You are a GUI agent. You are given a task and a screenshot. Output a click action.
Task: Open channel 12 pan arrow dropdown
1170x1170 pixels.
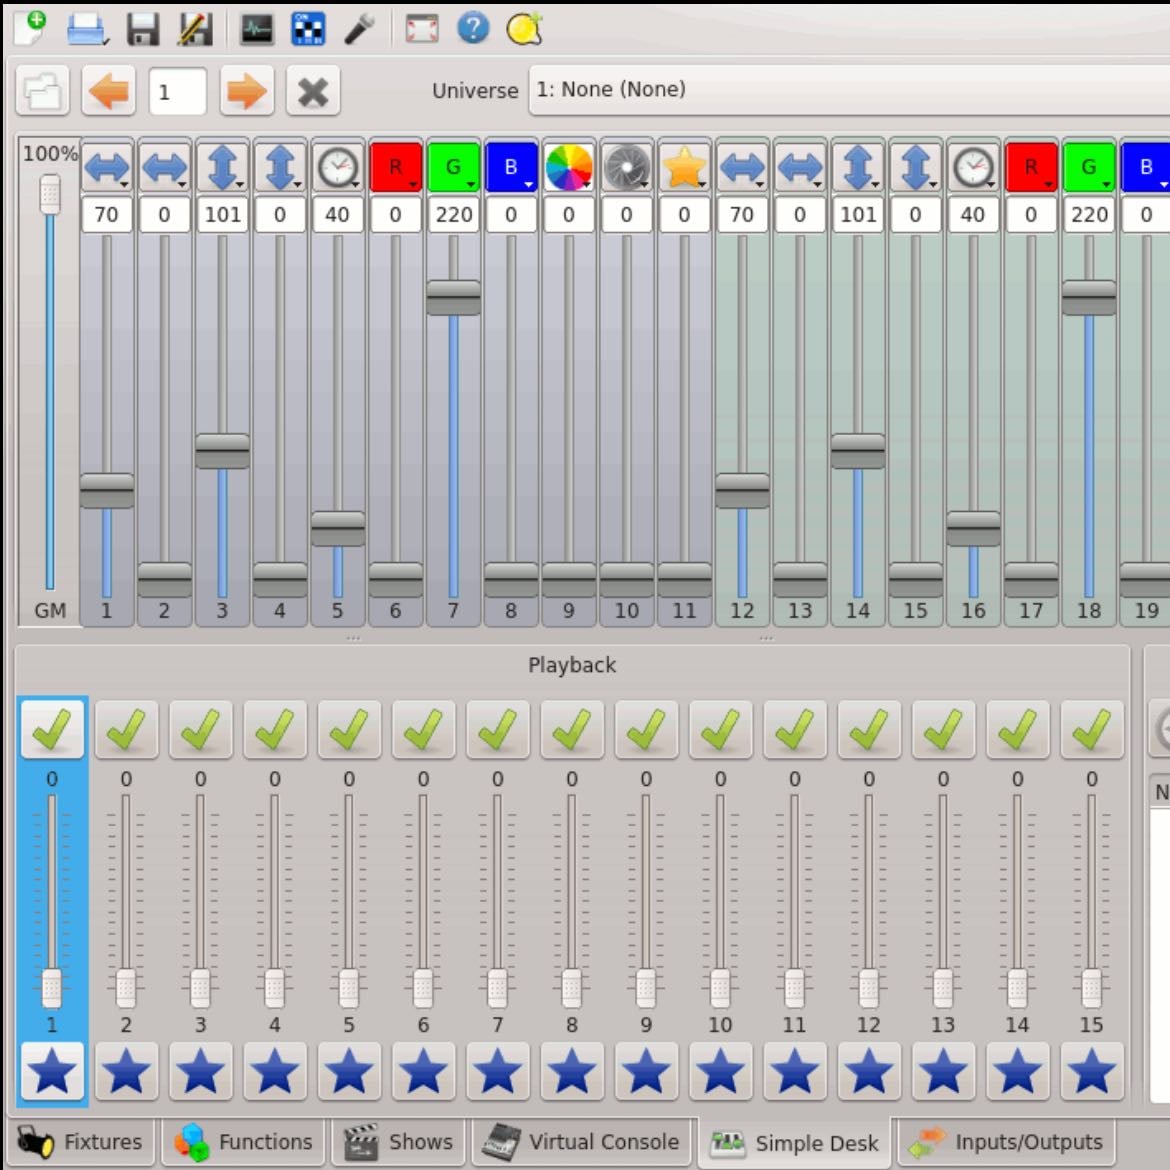pos(742,166)
